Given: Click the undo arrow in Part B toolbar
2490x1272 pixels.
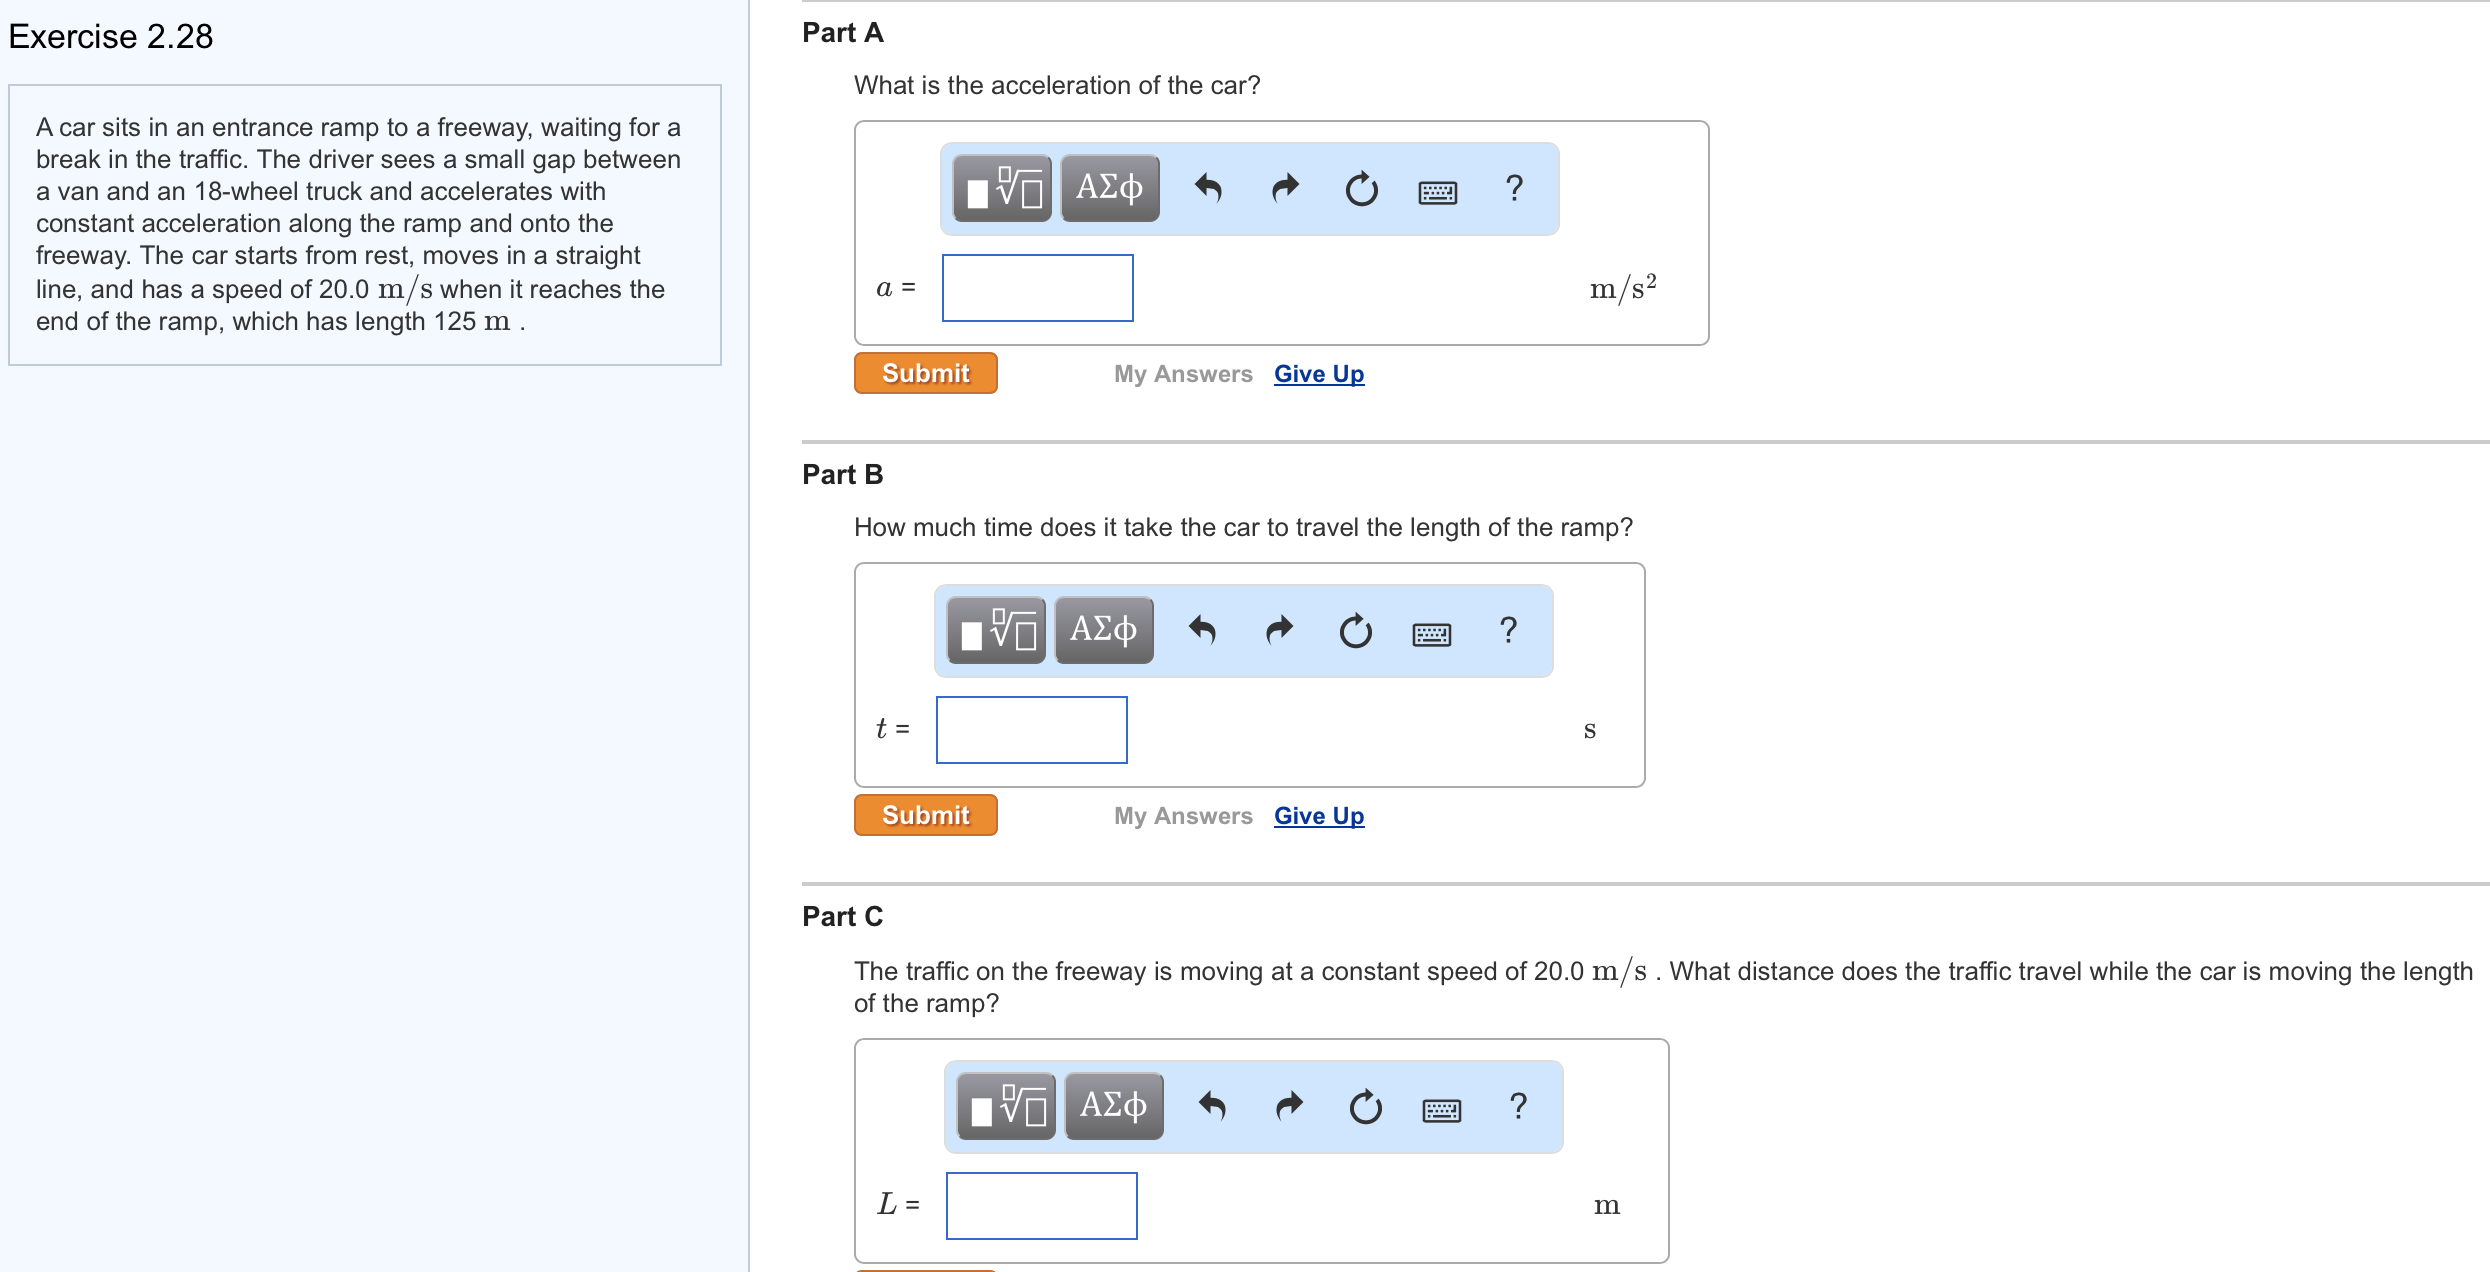Looking at the screenshot, I should point(1202,630).
